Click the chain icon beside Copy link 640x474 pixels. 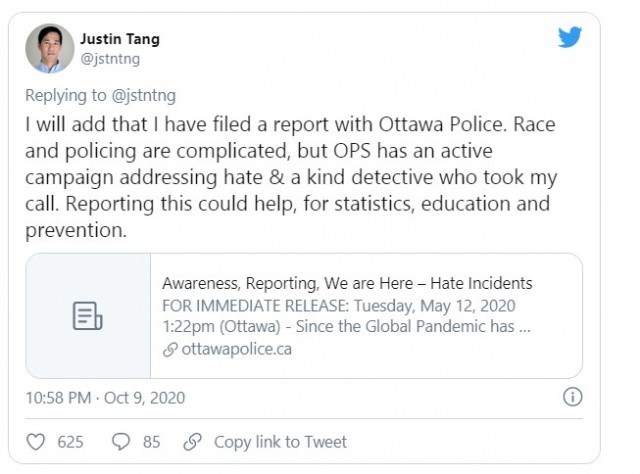192,442
